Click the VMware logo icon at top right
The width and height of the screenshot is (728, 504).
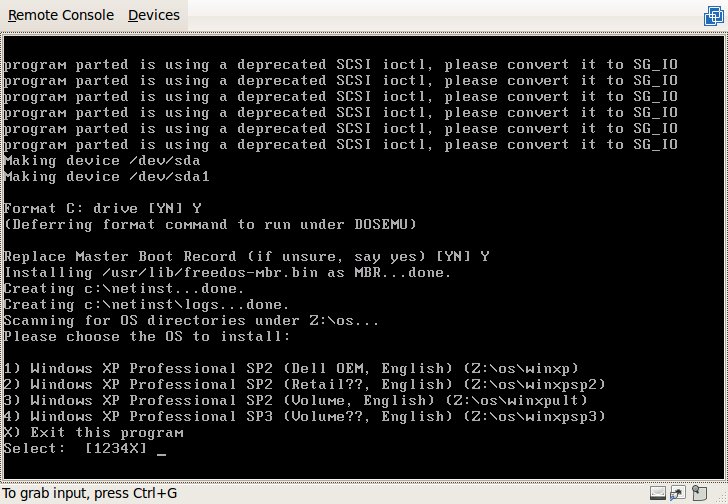[x=713, y=15]
